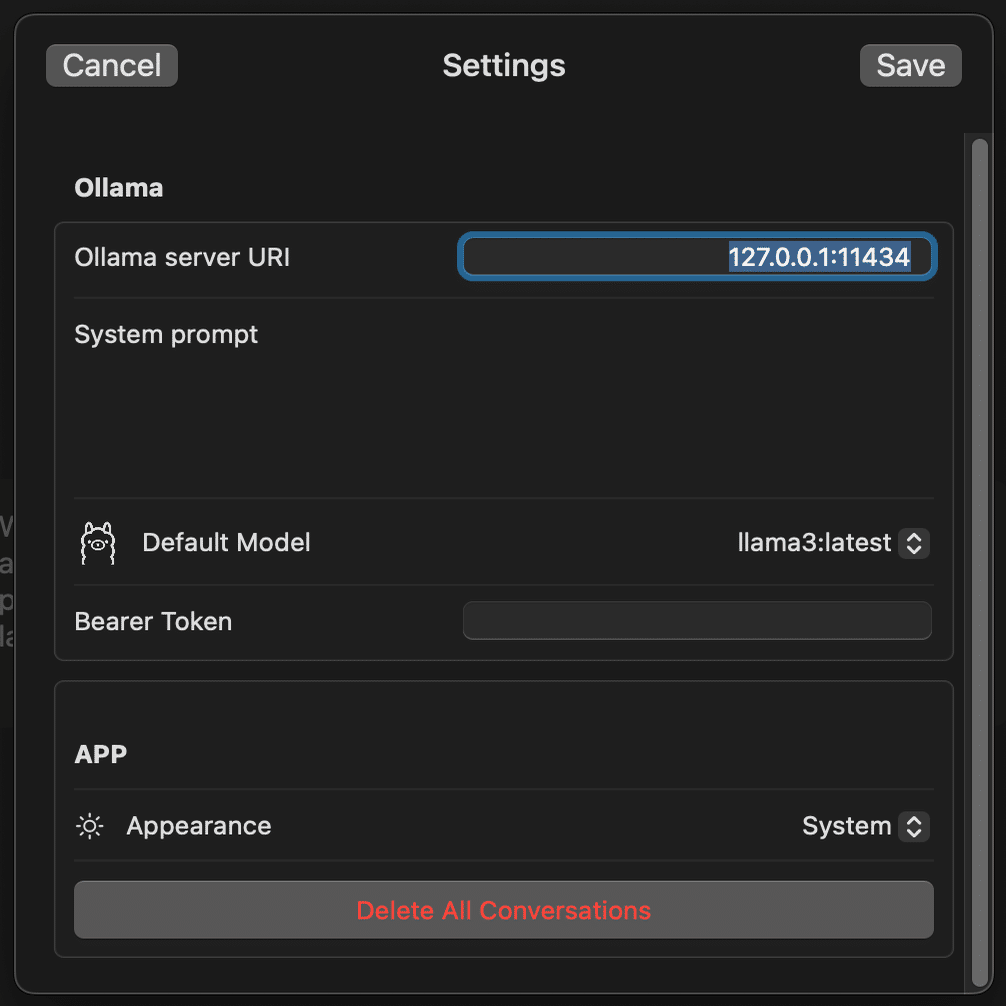
Task: Click the APP section heading
Action: click(101, 754)
